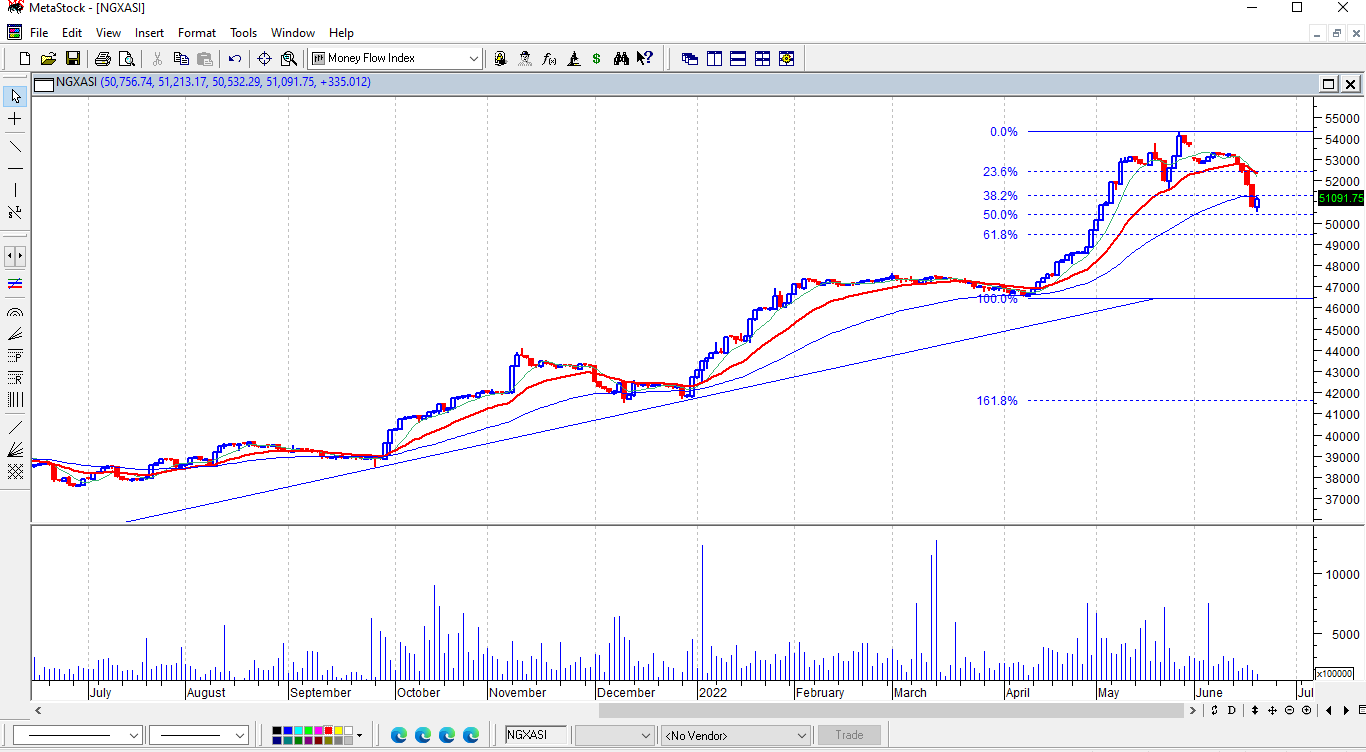Save the chart with the floppy icon

click(72, 59)
